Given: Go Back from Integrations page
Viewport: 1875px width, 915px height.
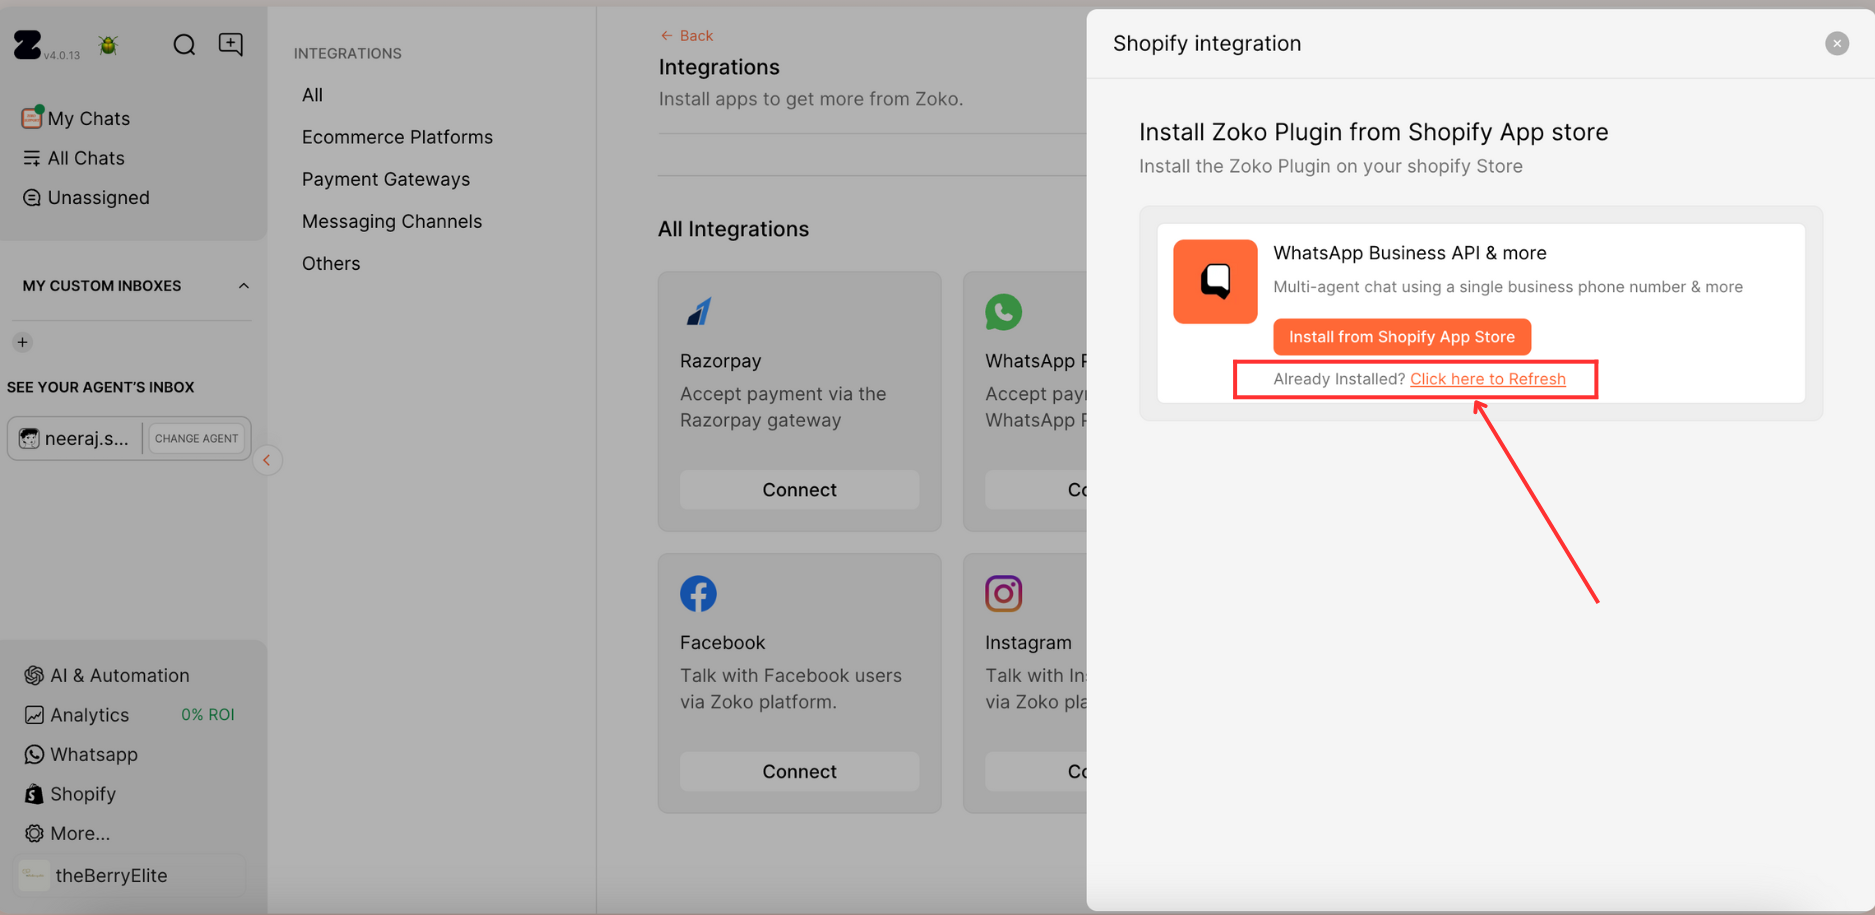Looking at the screenshot, I should [x=686, y=35].
